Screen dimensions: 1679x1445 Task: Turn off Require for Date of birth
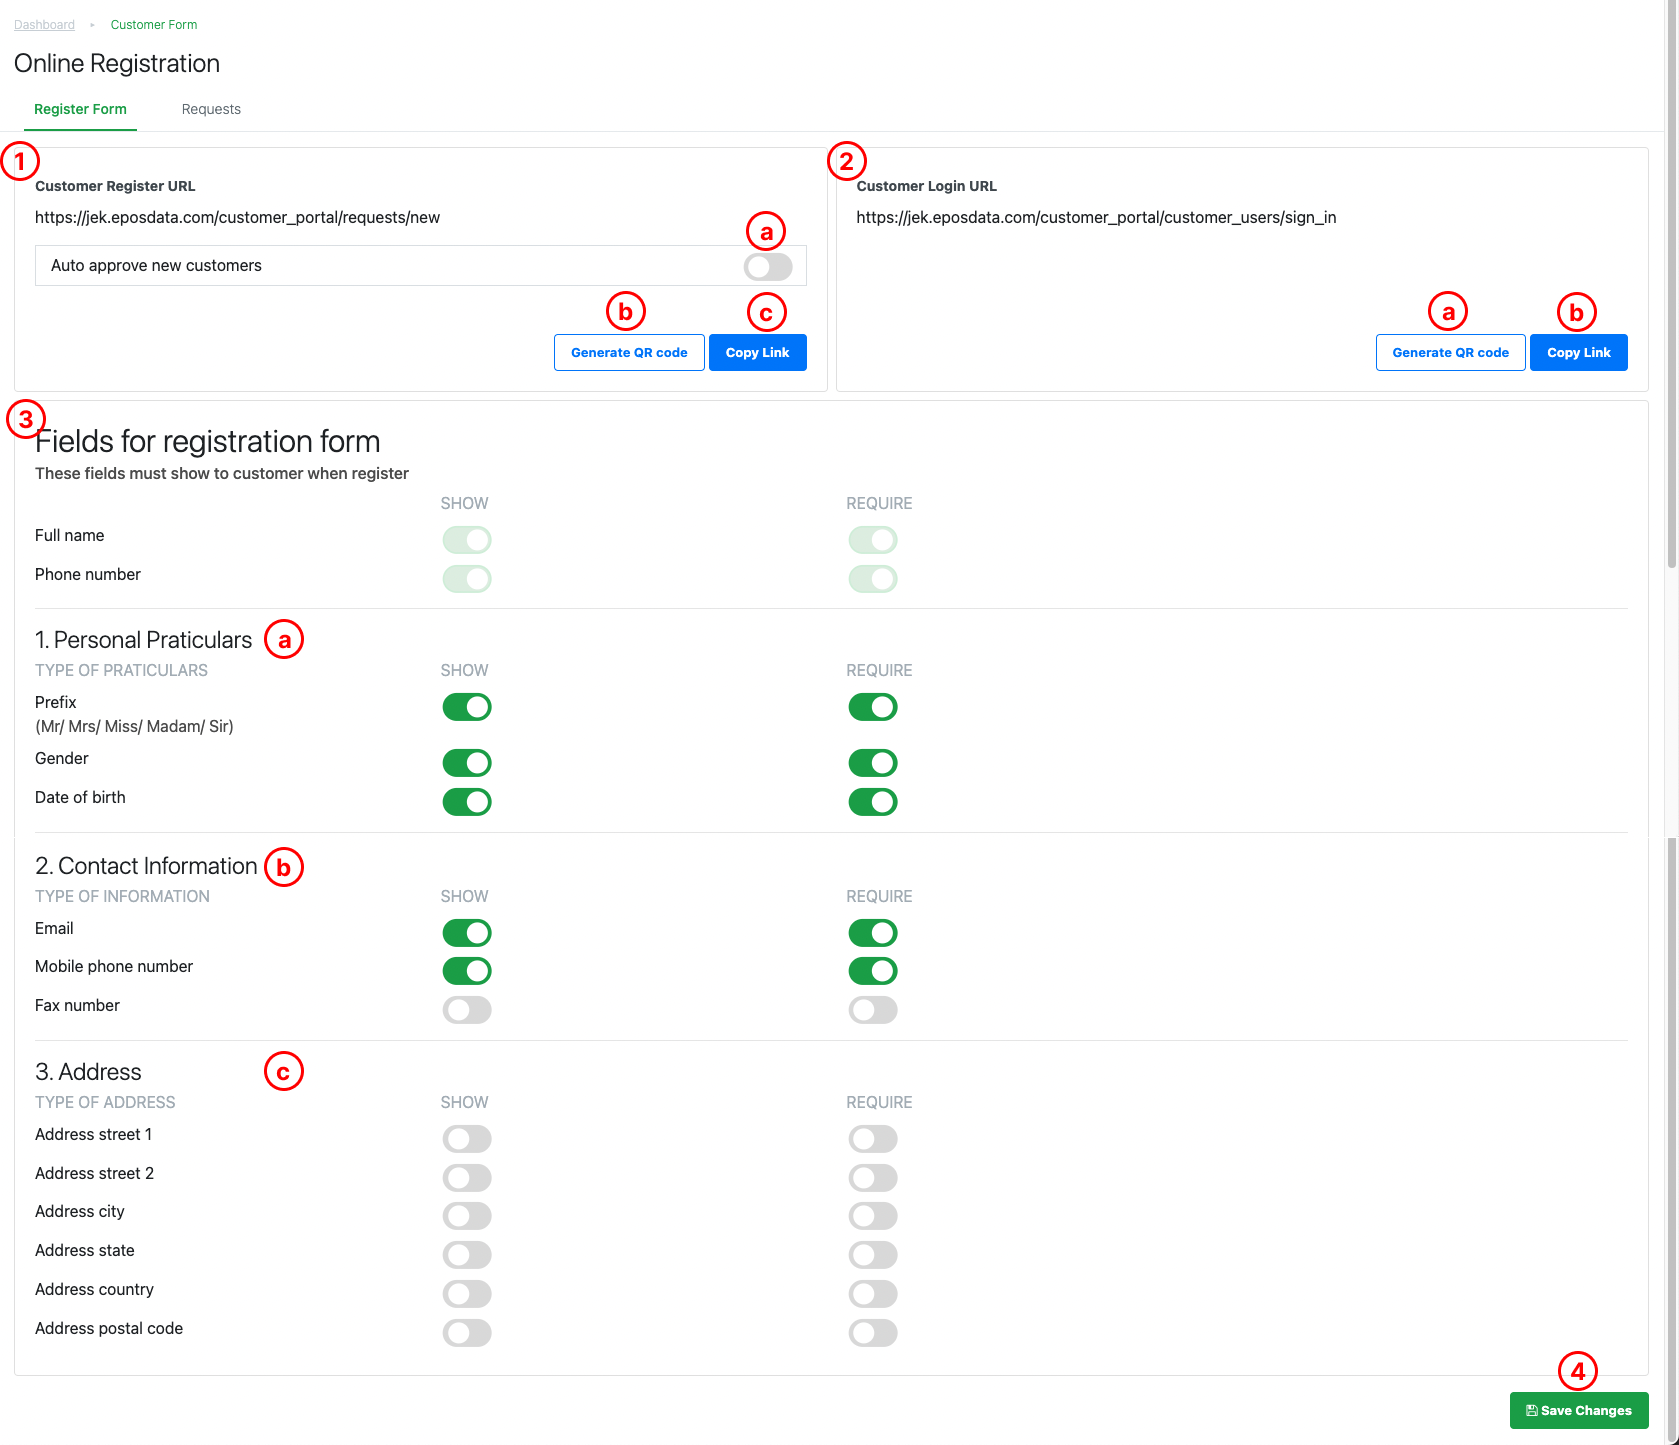873,802
